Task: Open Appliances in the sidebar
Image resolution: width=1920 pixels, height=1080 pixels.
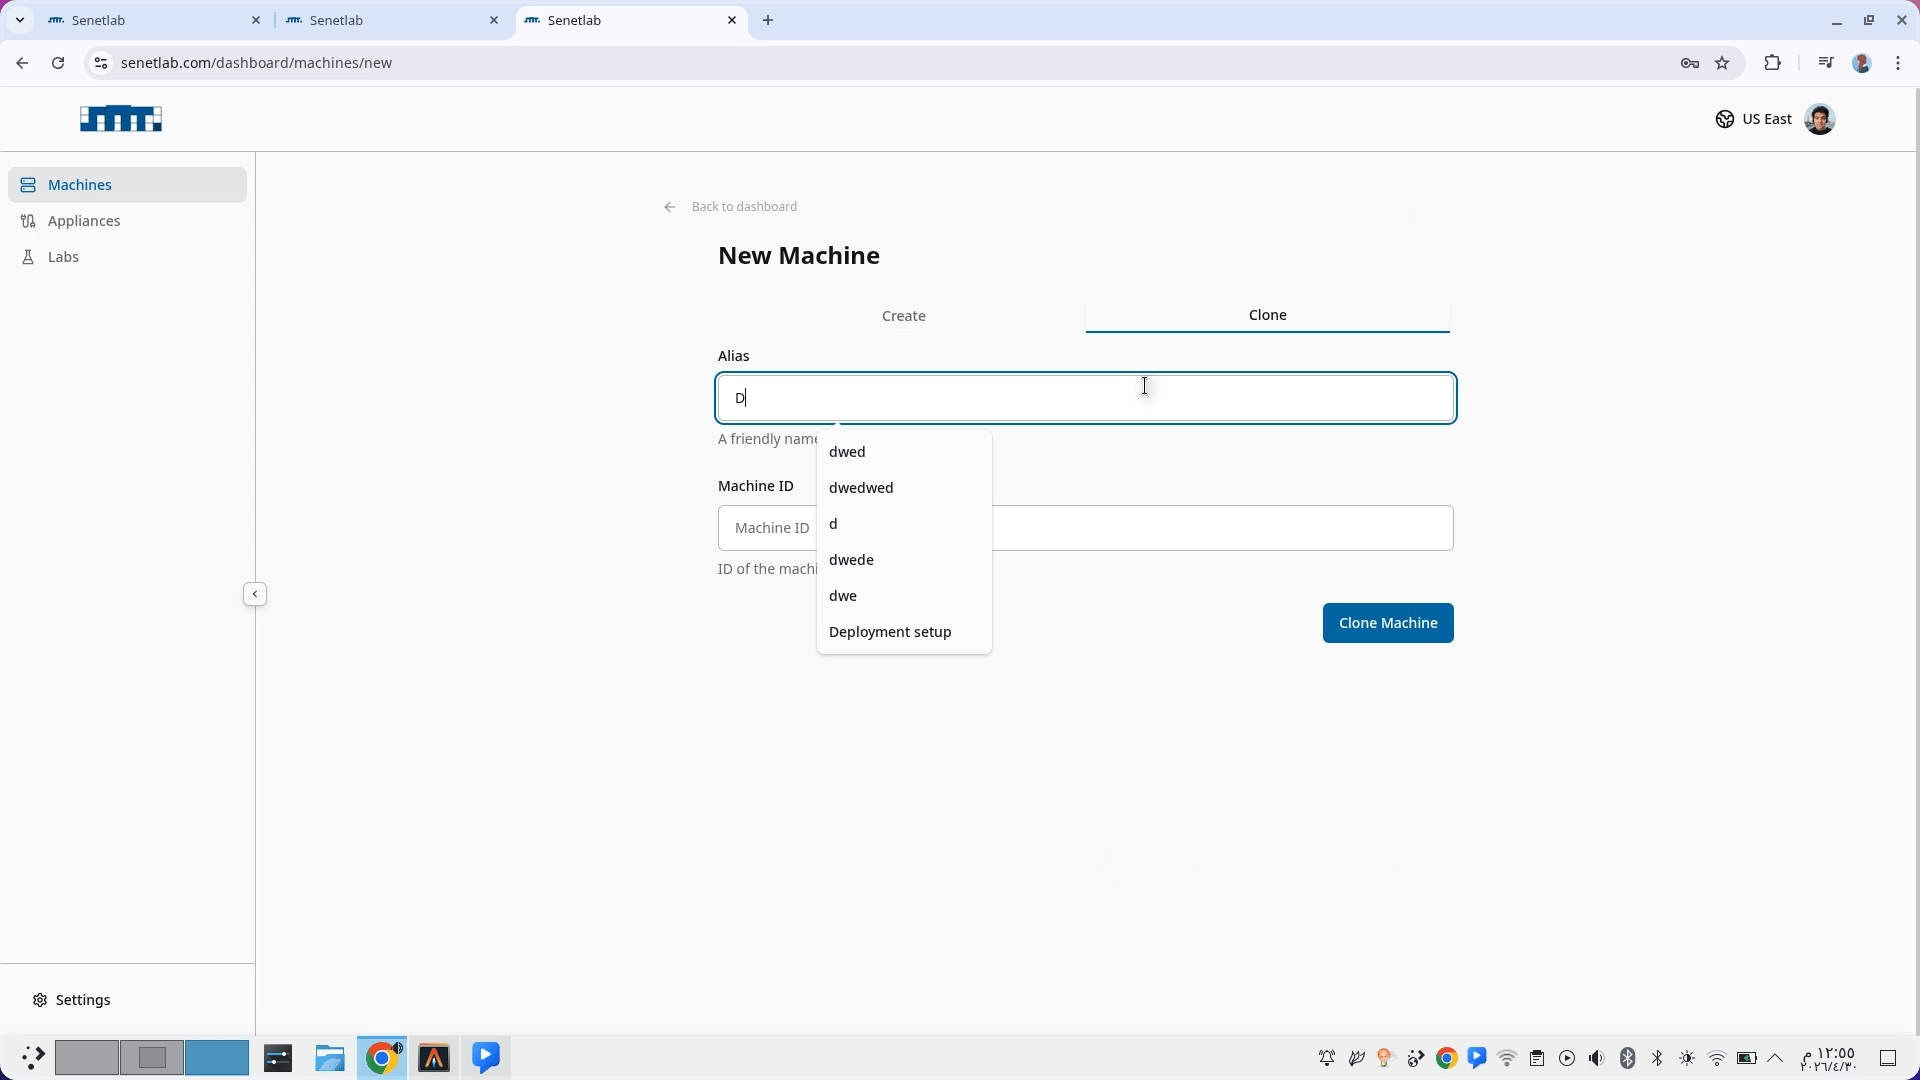Action: coord(84,221)
